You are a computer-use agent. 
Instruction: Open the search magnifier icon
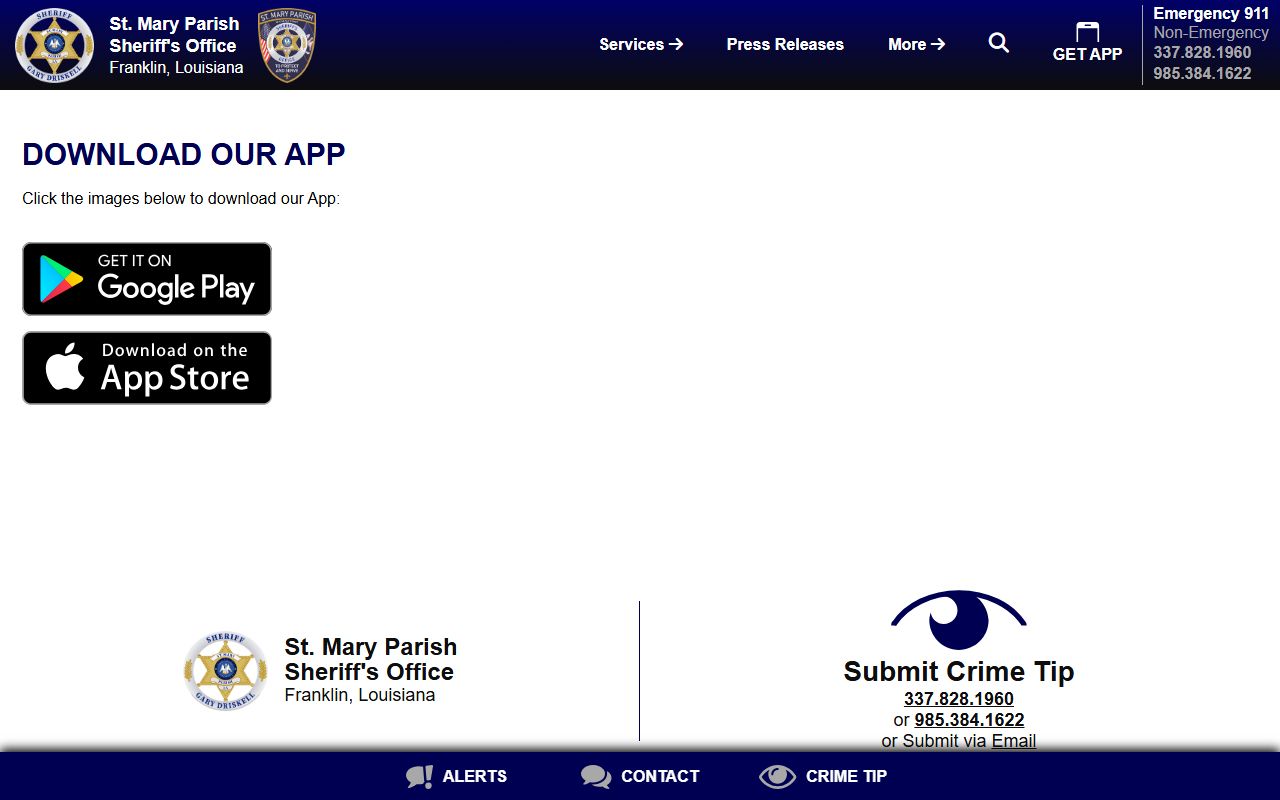[x=998, y=43]
